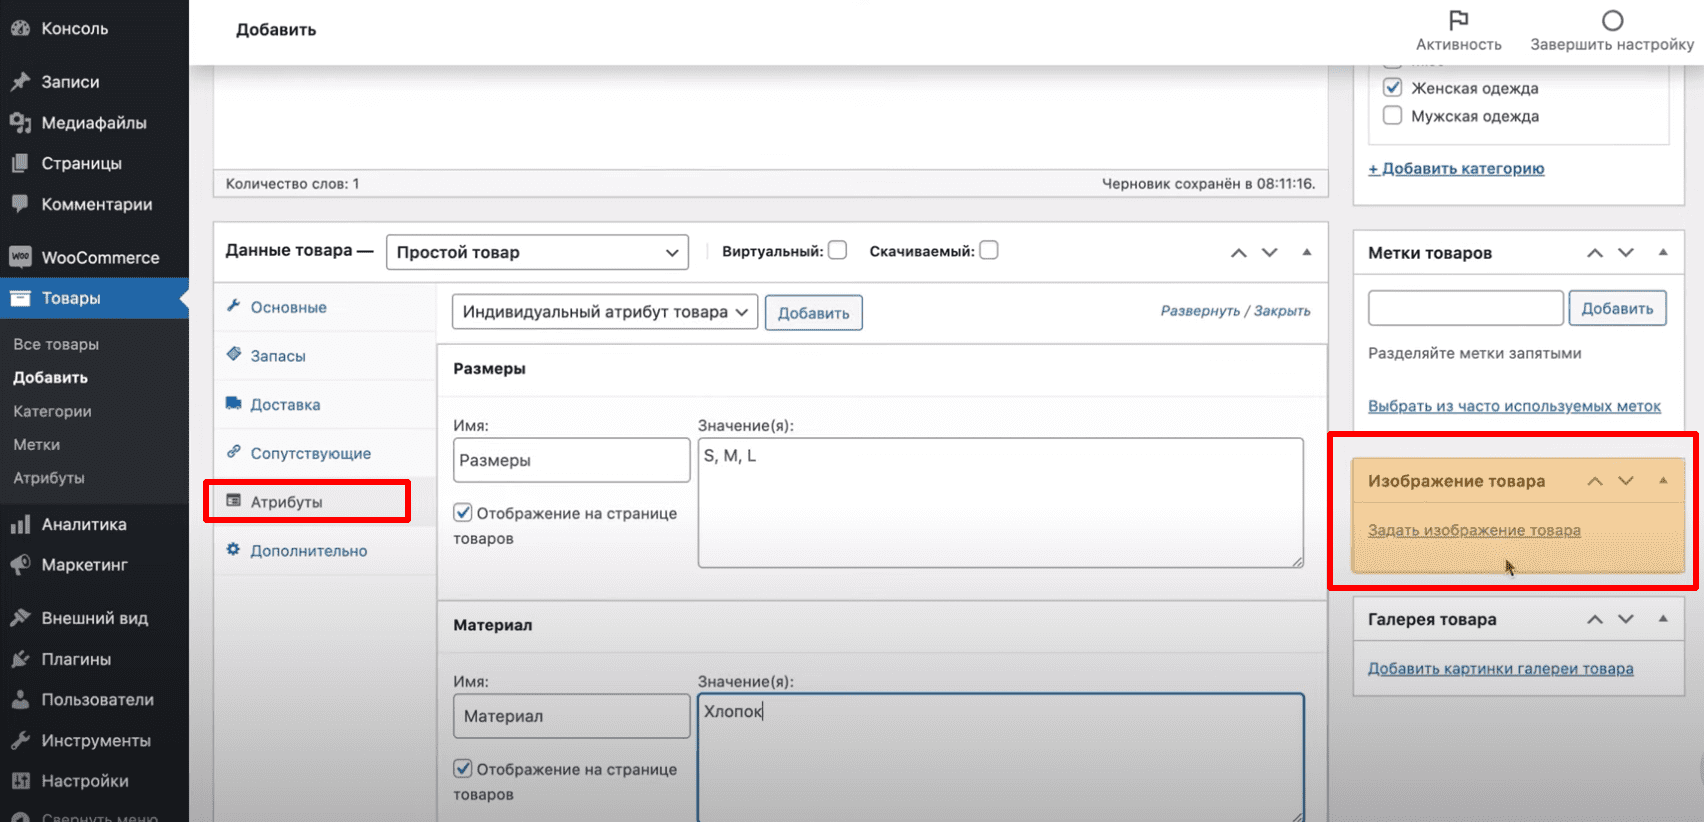Screen dimensions: 1704x822
Task: Click the Комментарии speech bubble icon
Action: [20, 204]
